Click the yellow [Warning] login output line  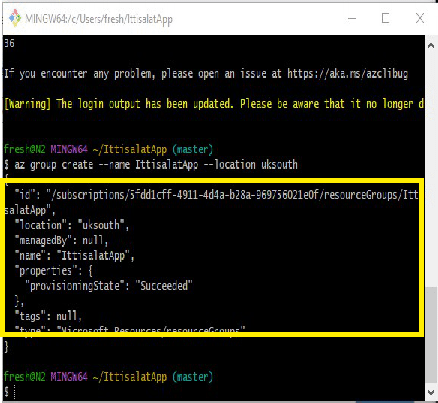click(x=214, y=104)
